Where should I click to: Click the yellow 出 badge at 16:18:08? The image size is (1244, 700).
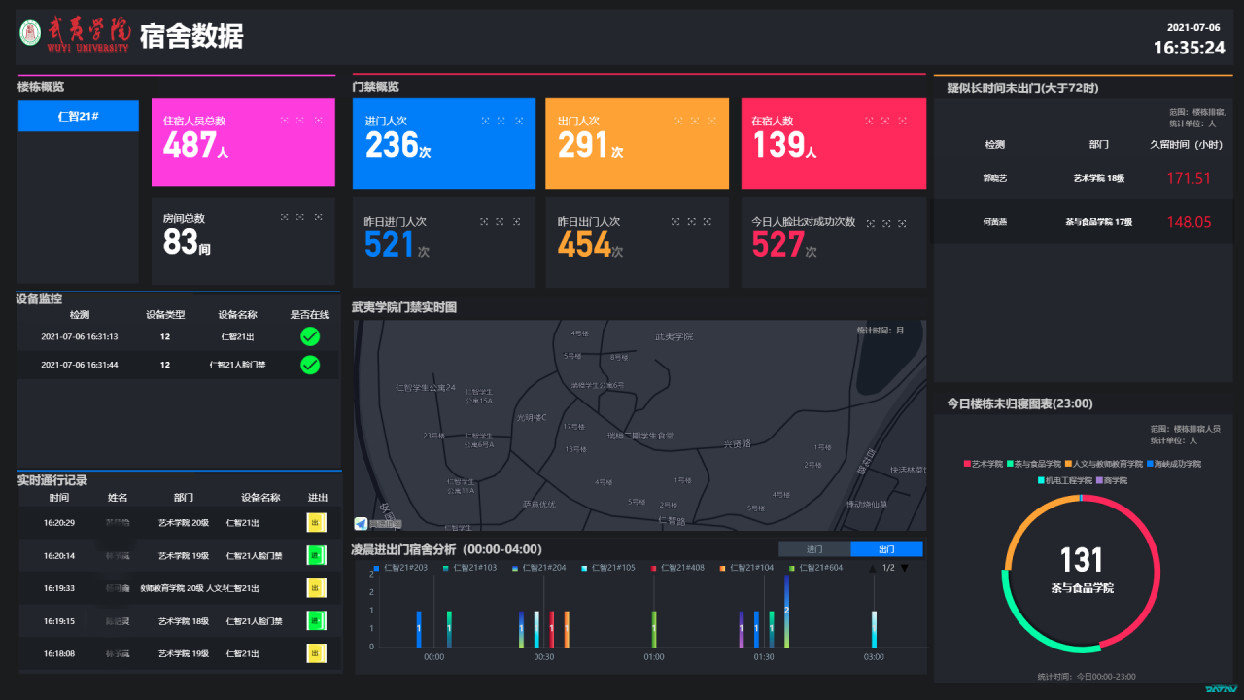point(316,654)
